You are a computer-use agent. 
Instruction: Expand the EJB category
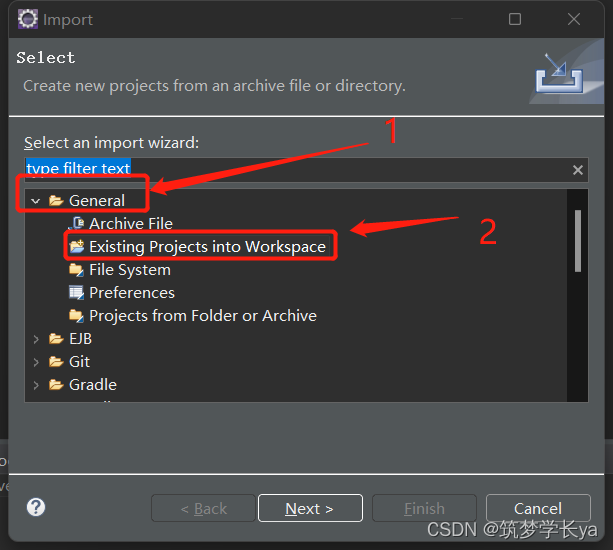[36, 339]
